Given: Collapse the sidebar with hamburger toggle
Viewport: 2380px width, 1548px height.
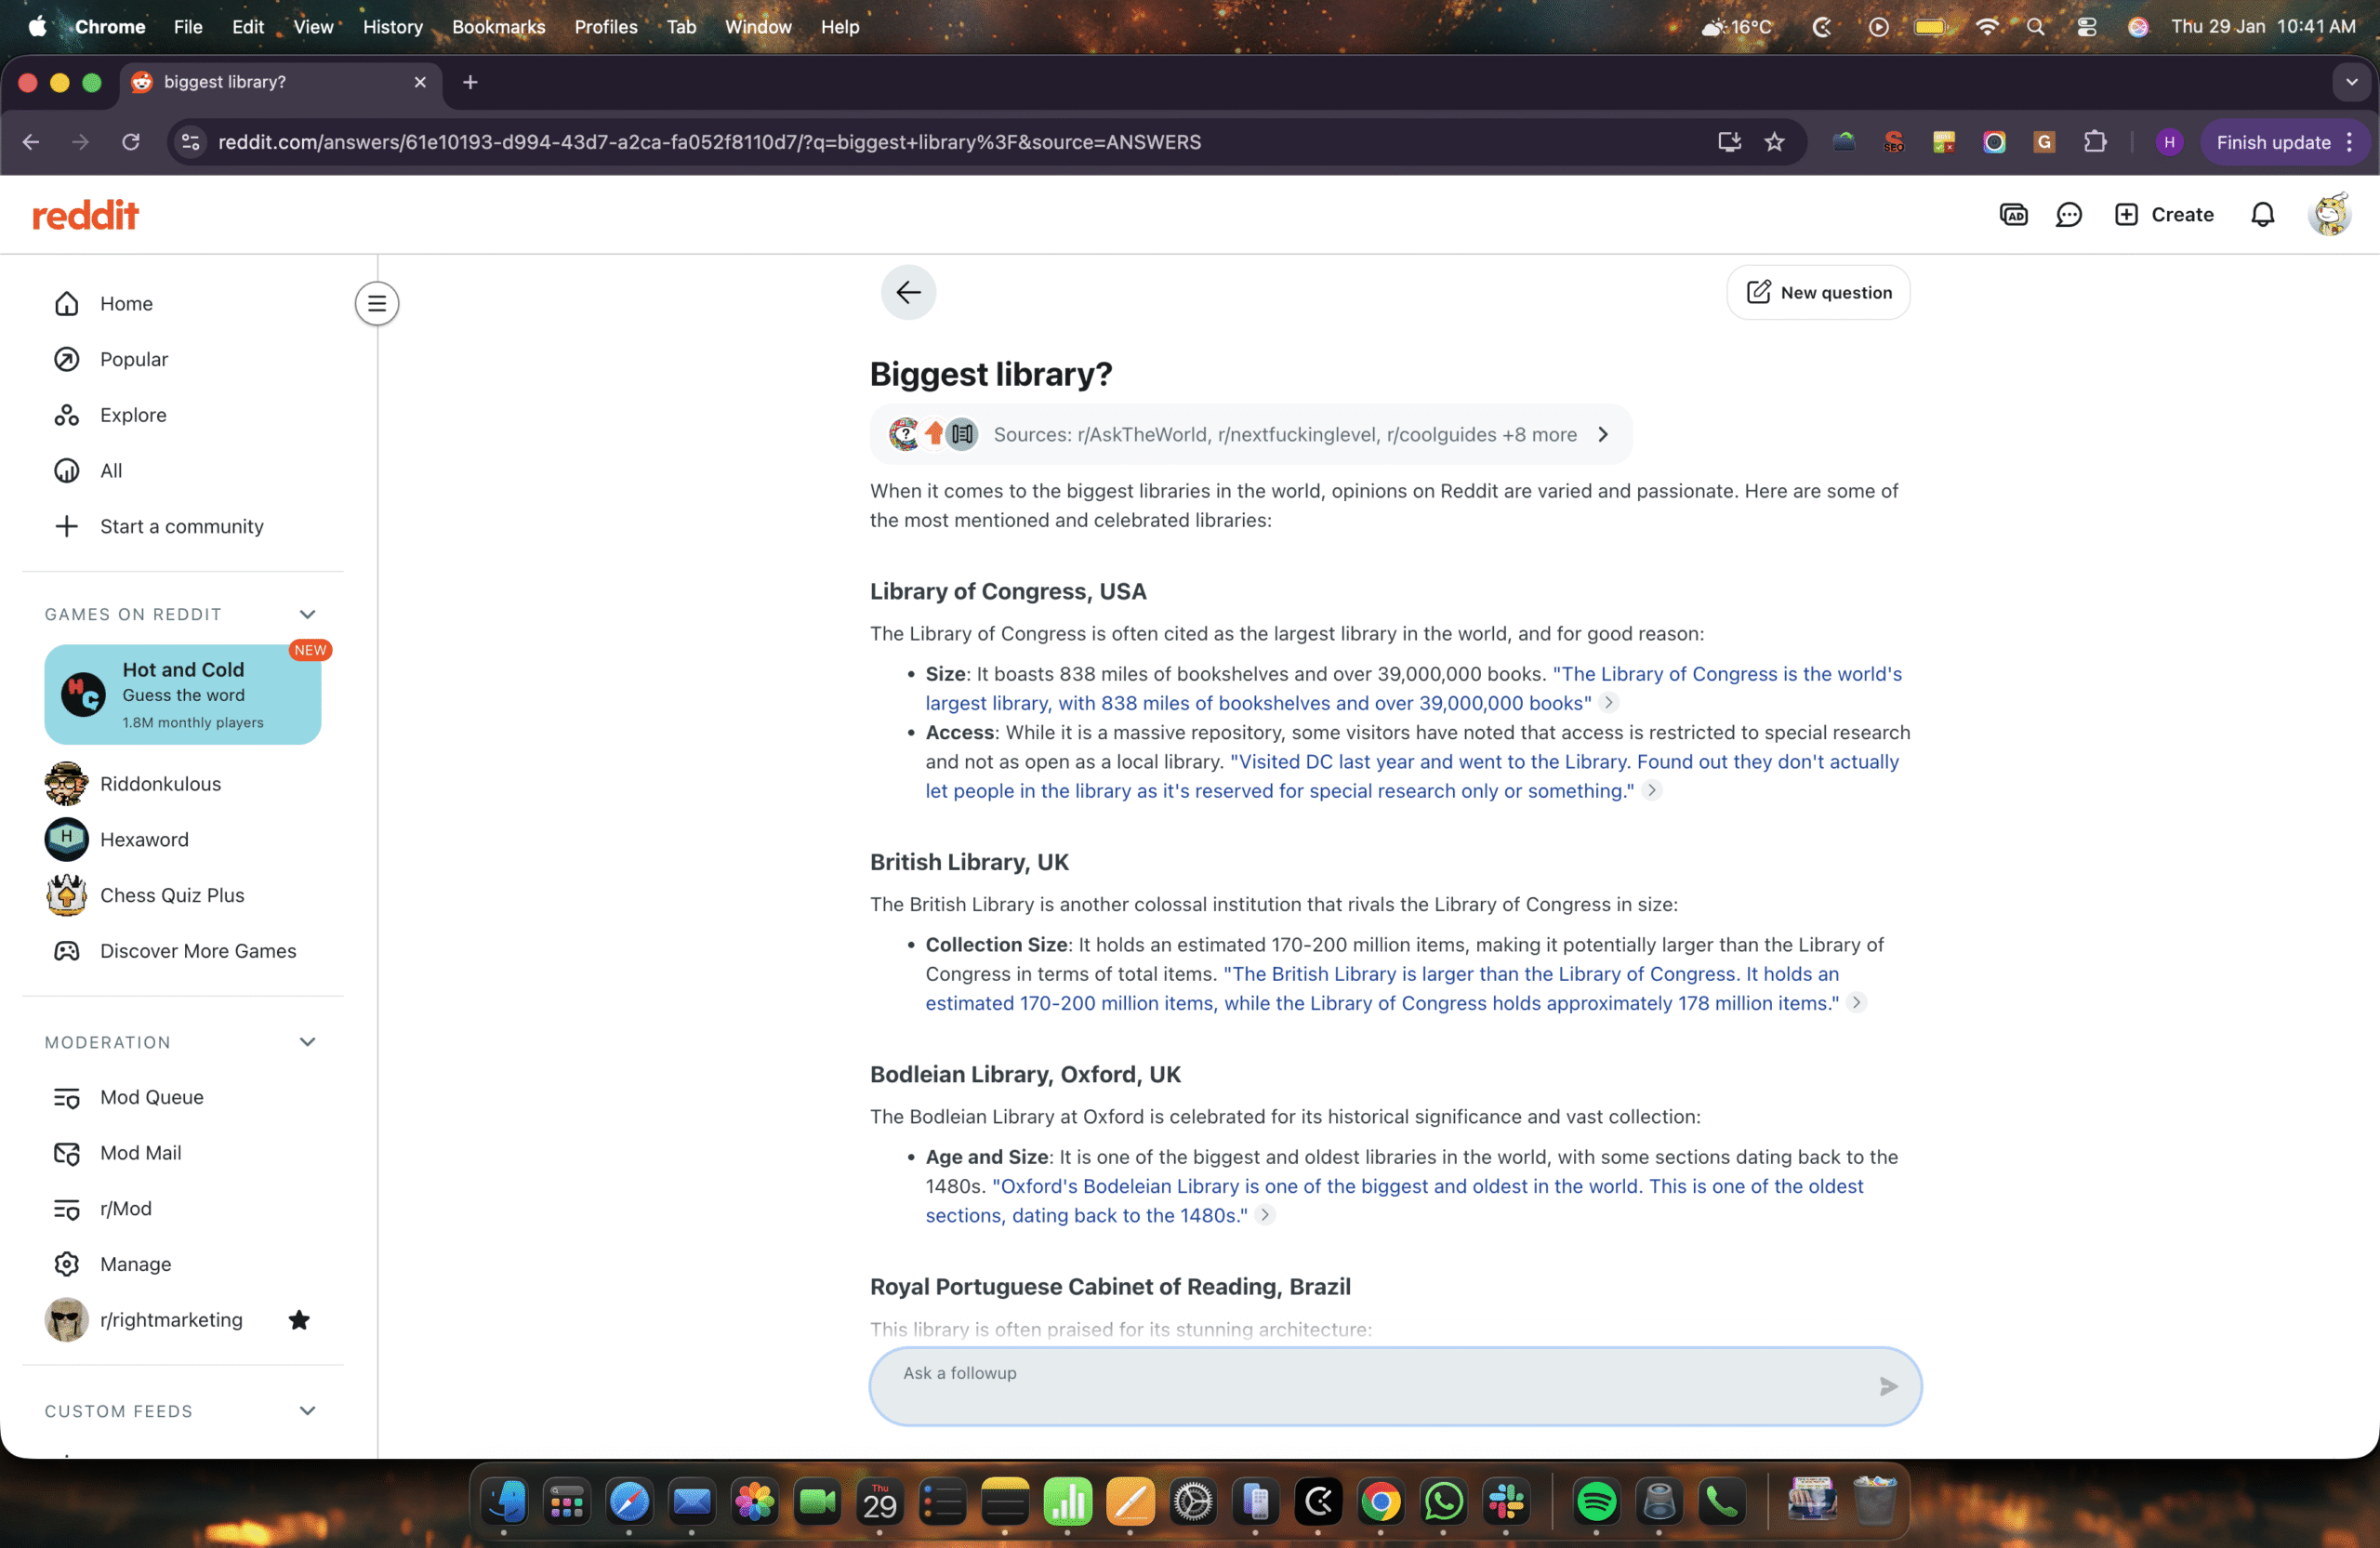Looking at the screenshot, I should (377, 304).
